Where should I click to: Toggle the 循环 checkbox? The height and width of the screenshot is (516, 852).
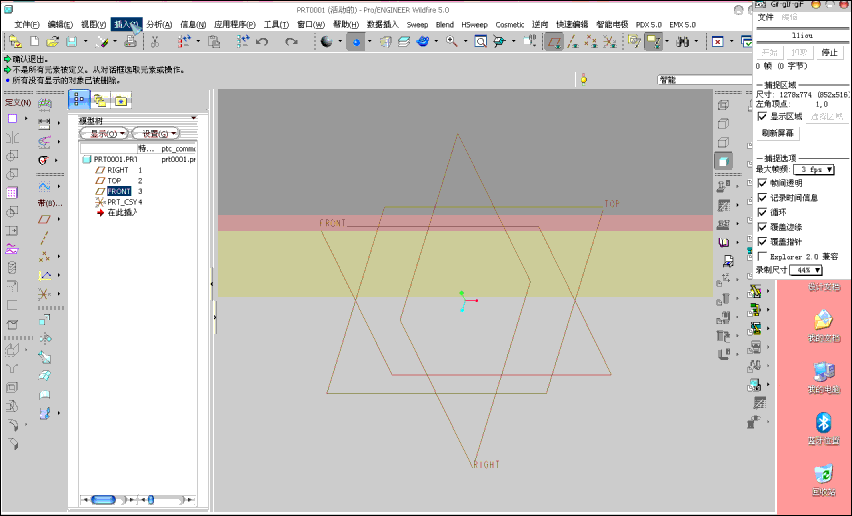762,212
